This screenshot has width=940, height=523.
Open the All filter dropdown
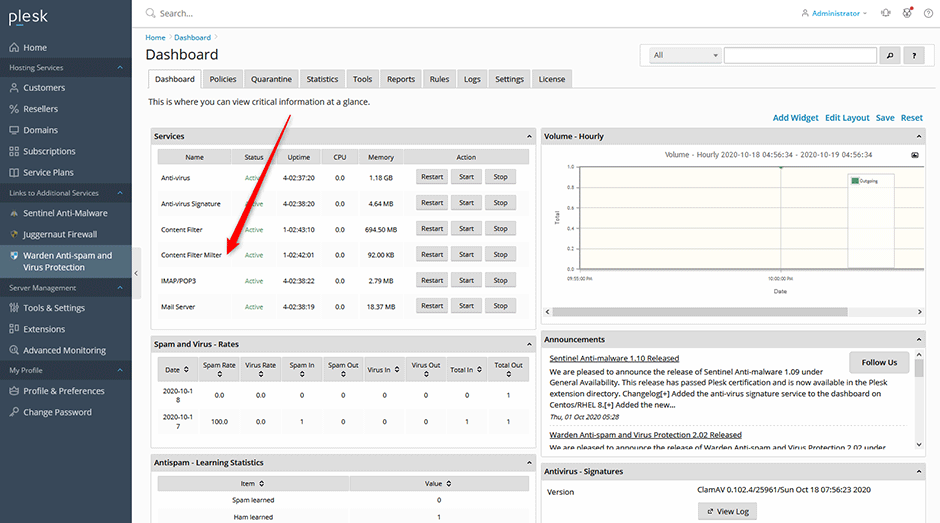[684, 55]
